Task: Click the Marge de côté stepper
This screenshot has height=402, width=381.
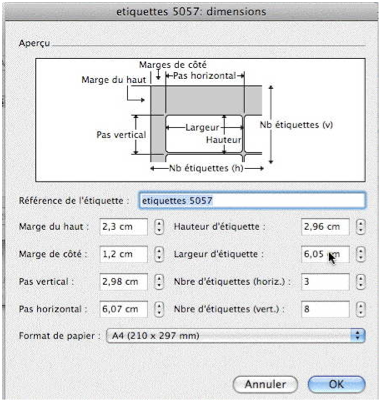Action: coord(159,254)
